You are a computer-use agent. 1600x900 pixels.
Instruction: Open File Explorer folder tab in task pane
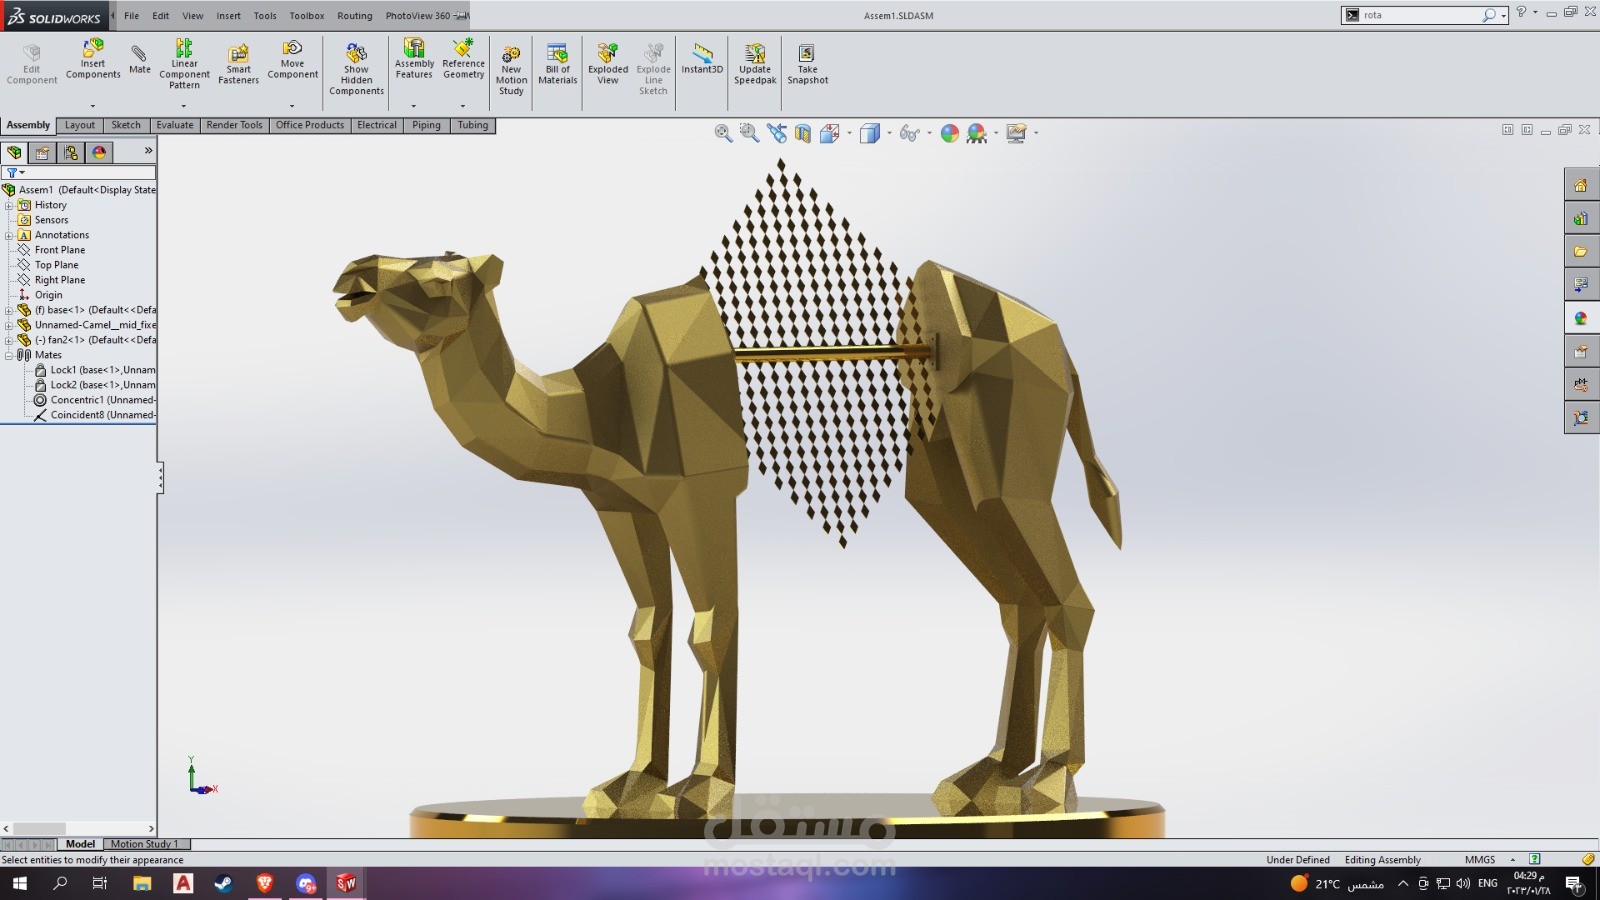(1581, 251)
